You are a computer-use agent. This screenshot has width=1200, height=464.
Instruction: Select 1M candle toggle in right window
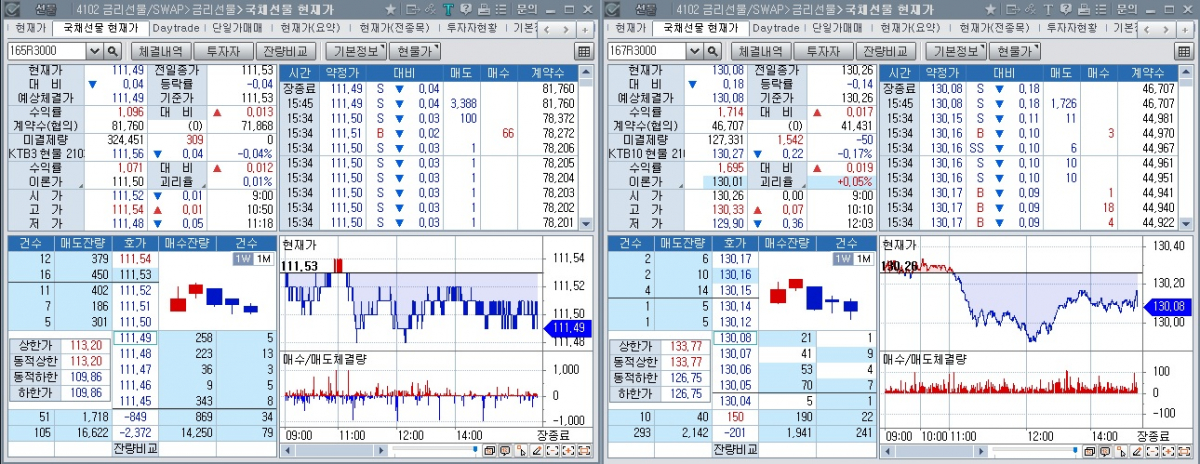[x=863, y=259]
